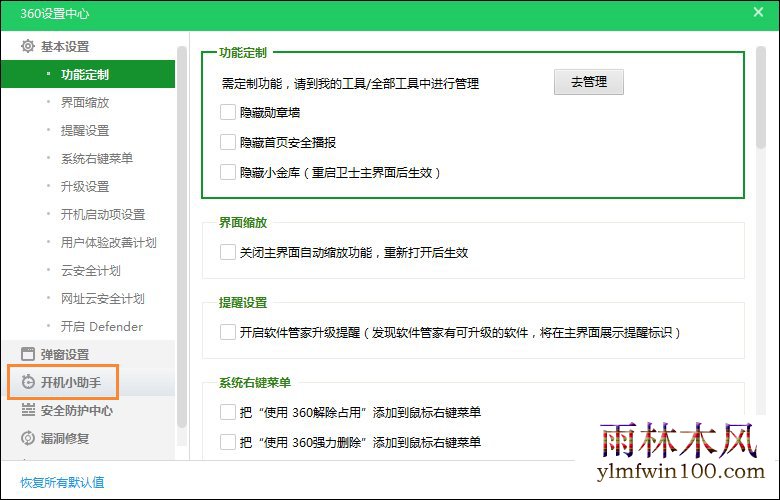Open the 开机小助手 category
The height and width of the screenshot is (500, 780).
[71, 382]
